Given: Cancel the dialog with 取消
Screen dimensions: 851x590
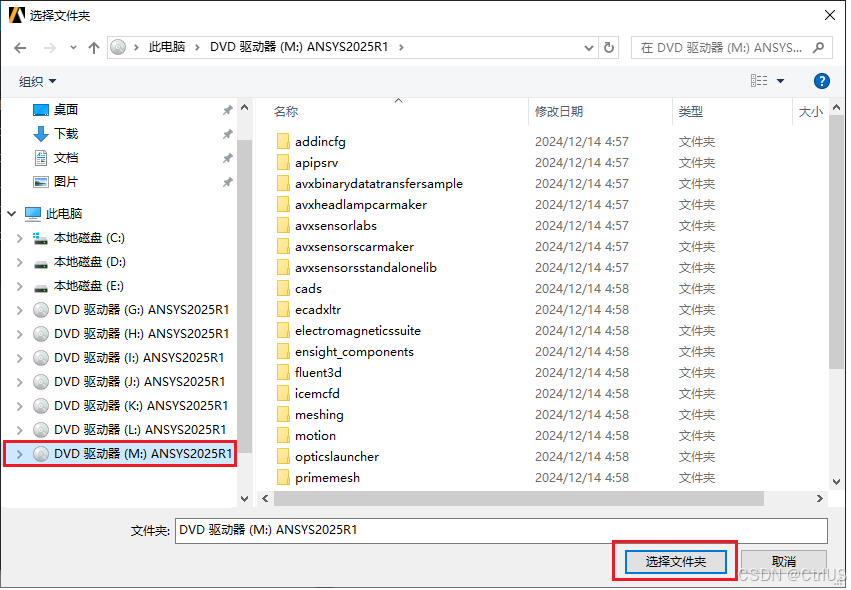Looking at the screenshot, I should click(784, 562).
